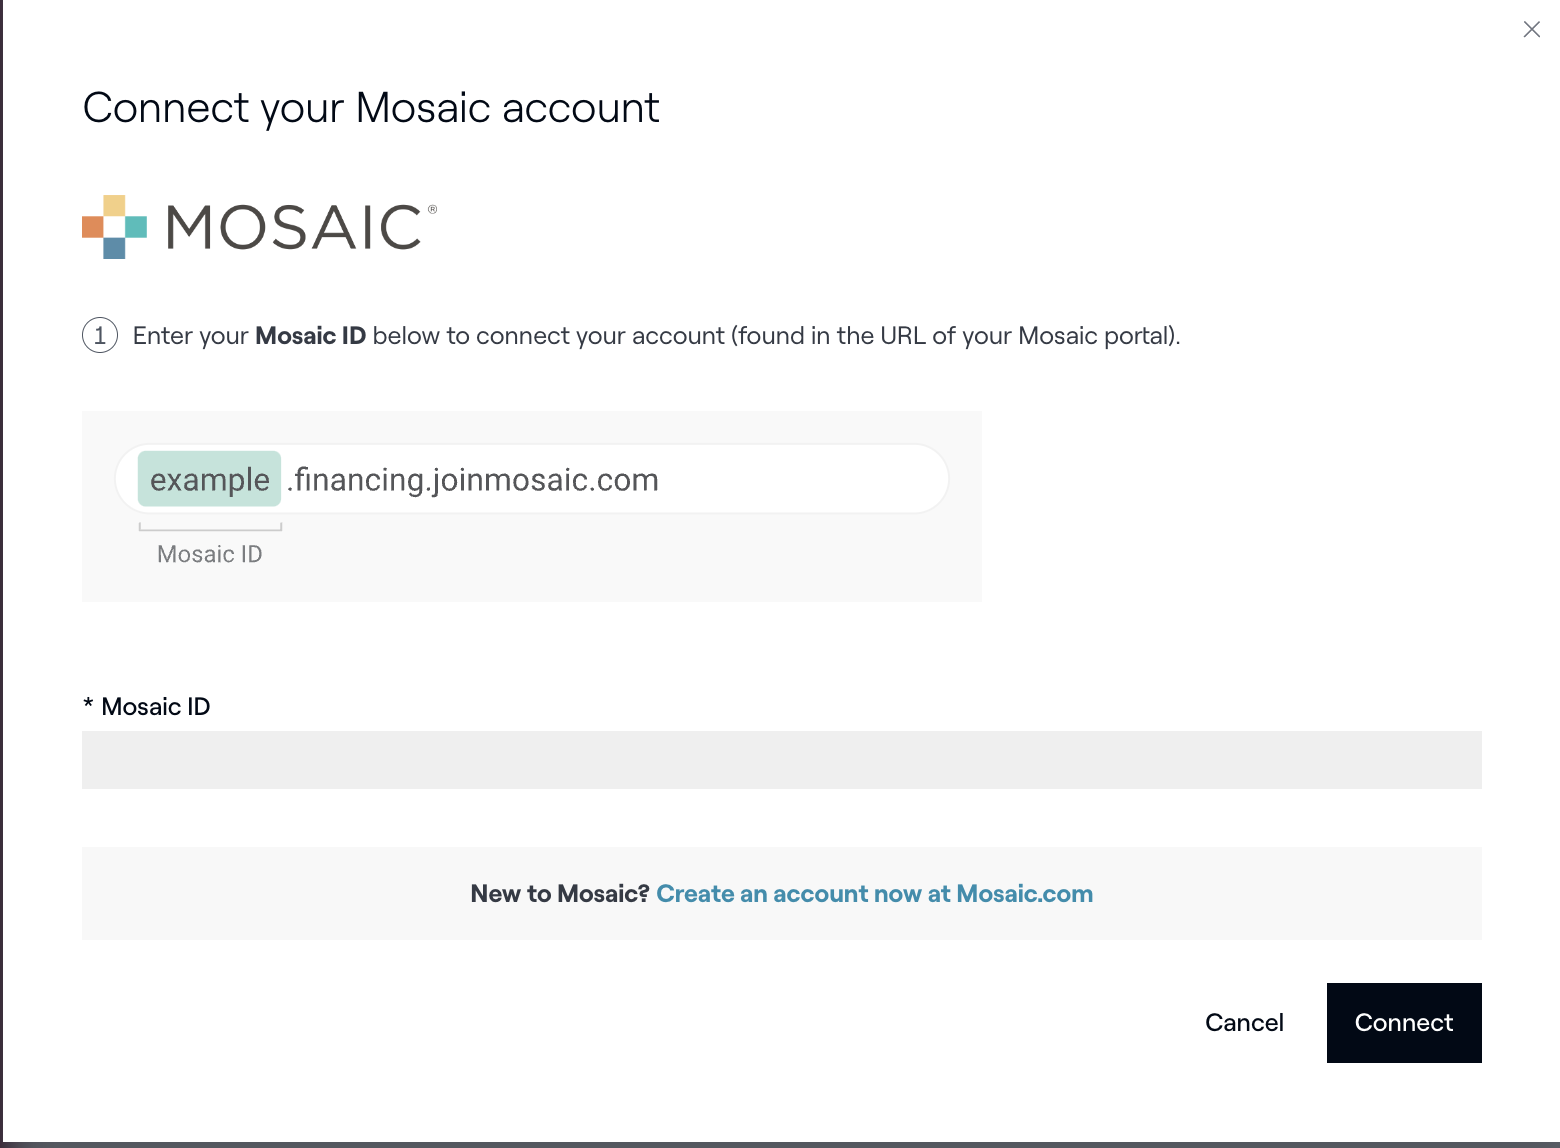This screenshot has width=1560, height=1148.
Task: Open the "Create an account now at Mosaic.com" link
Action: point(874,894)
